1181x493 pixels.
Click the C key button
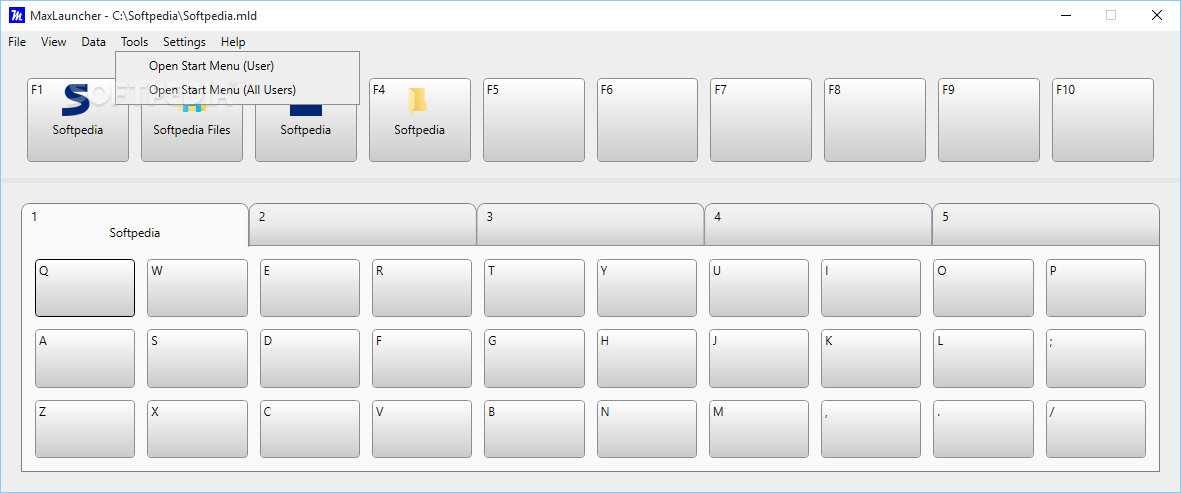tap(310, 429)
